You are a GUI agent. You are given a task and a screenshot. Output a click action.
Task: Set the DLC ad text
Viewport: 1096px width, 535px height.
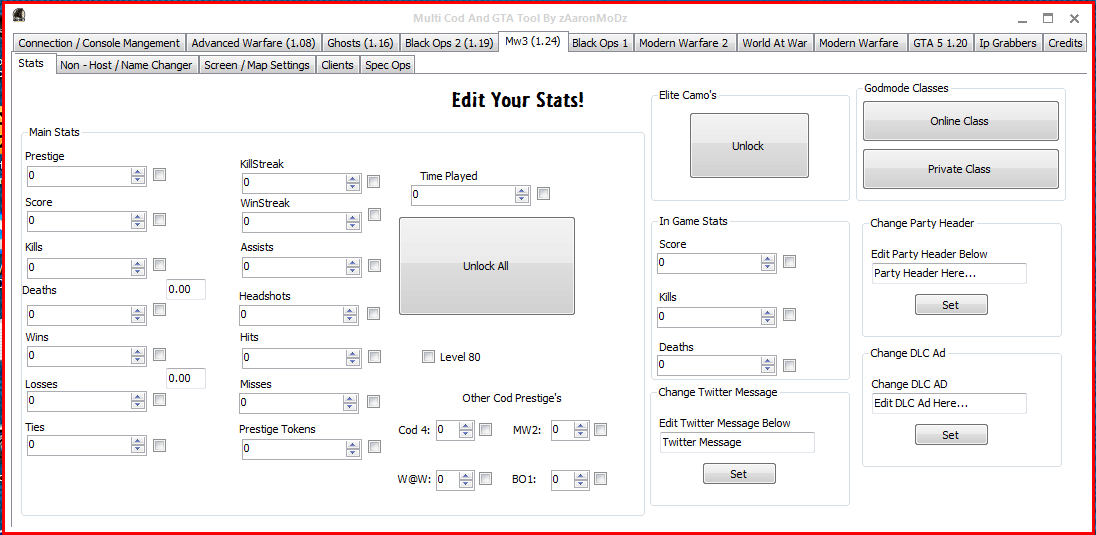coord(951,434)
